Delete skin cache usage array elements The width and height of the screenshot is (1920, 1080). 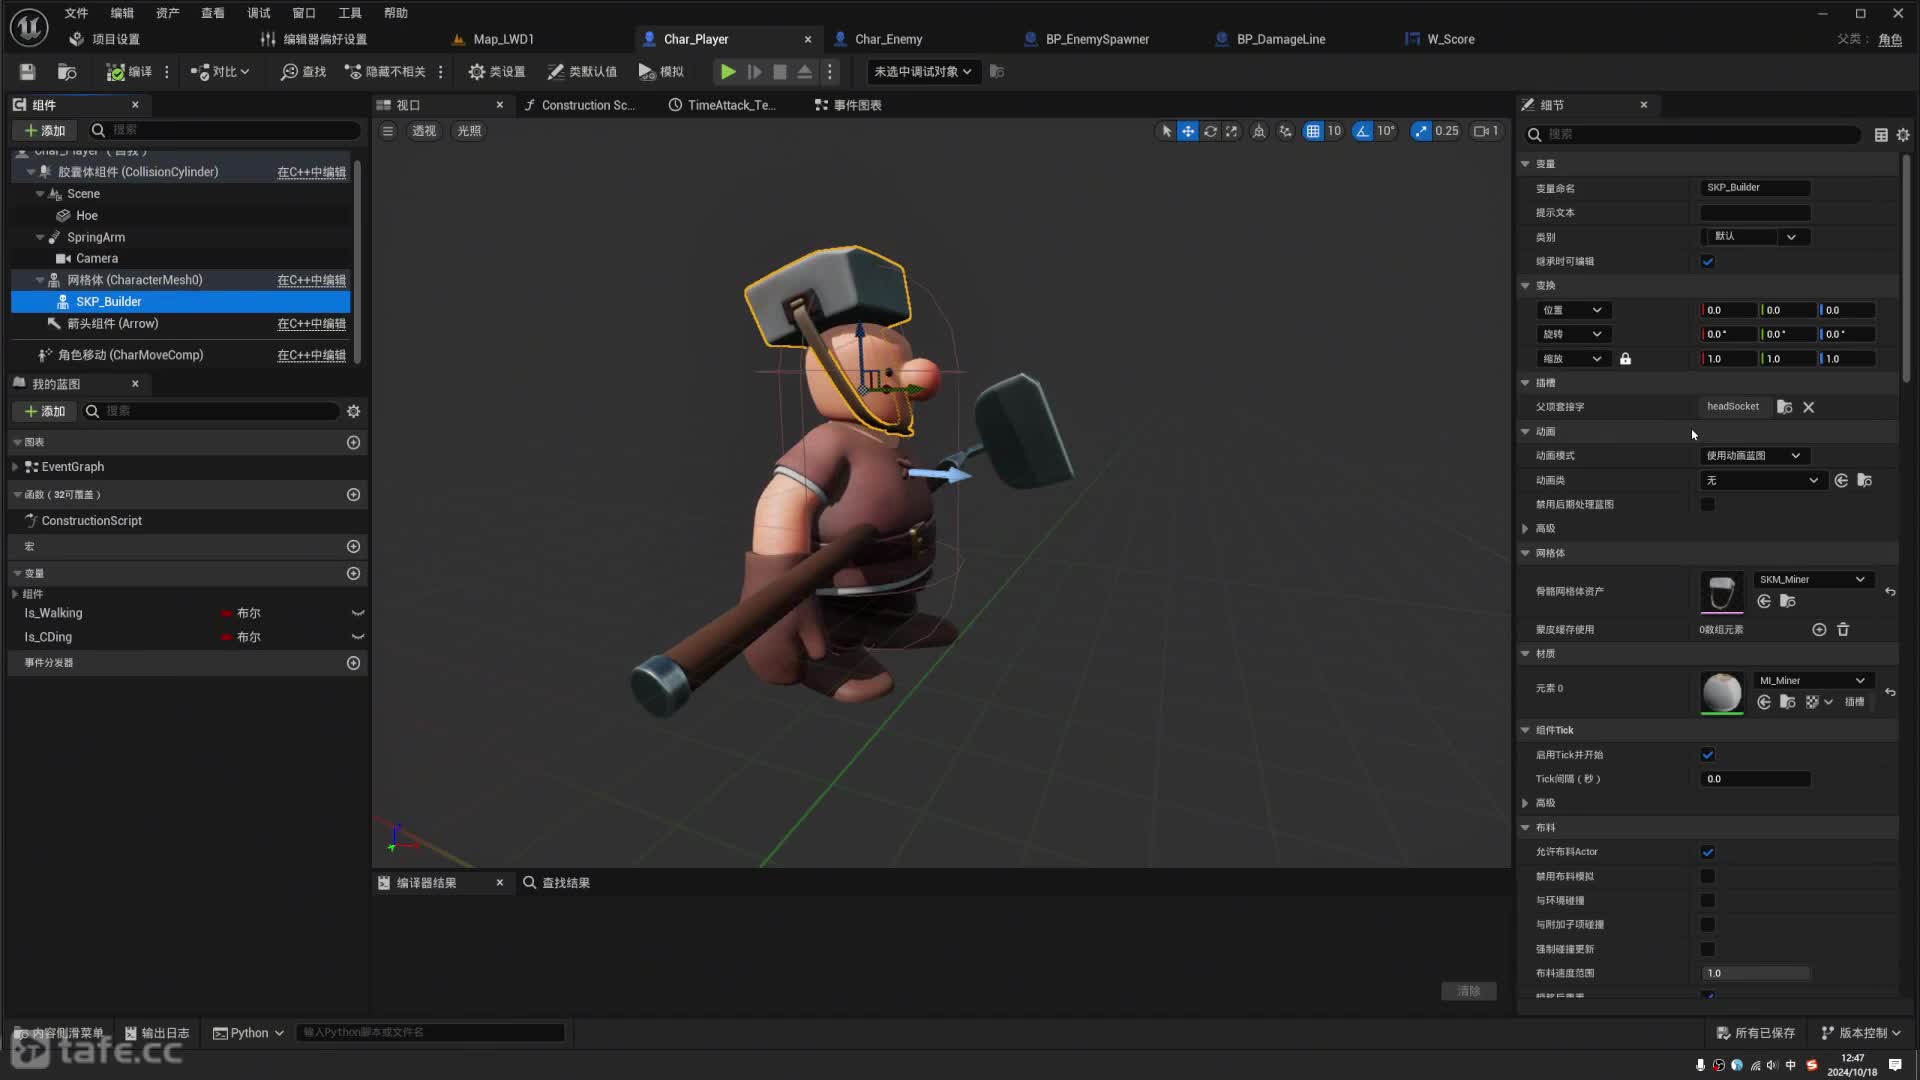(x=1843, y=630)
